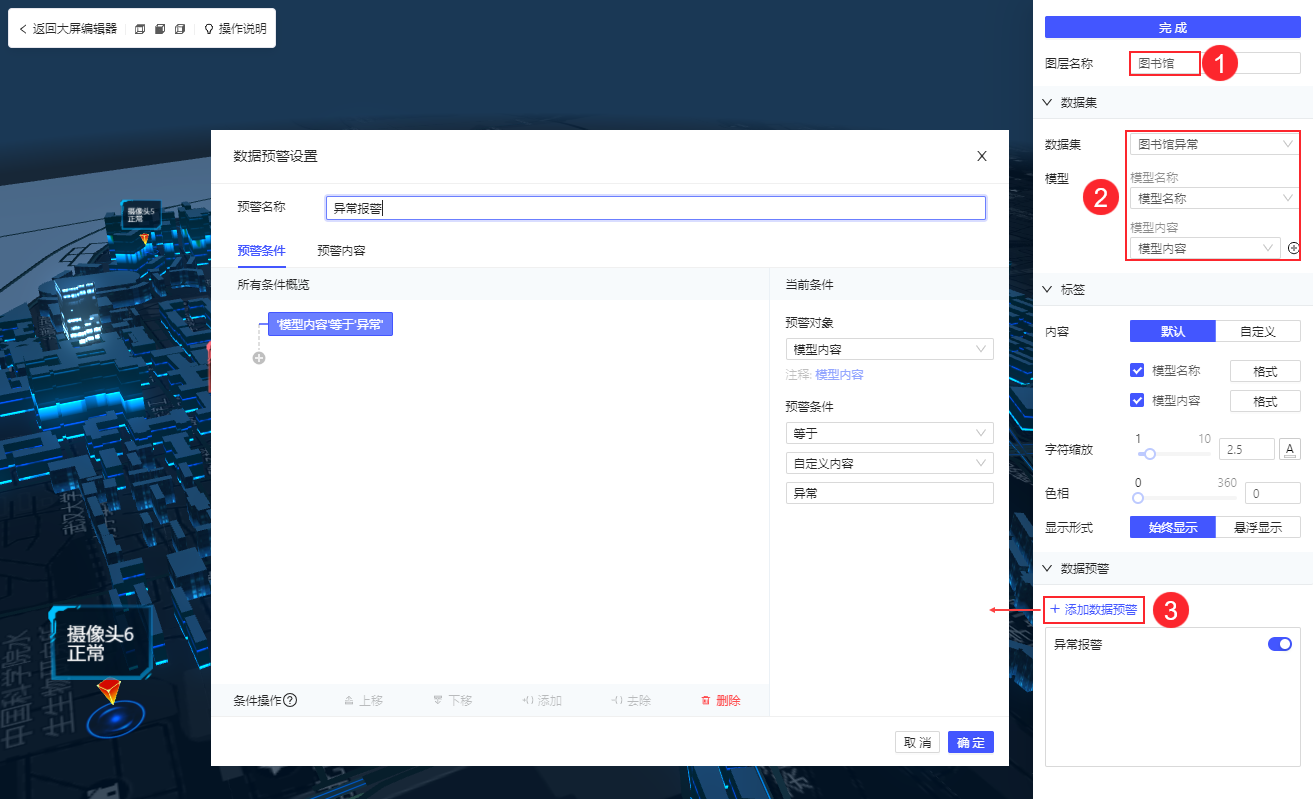Click 取消 in the dialog
Viewport: 1313px width, 799px height.
tap(917, 742)
